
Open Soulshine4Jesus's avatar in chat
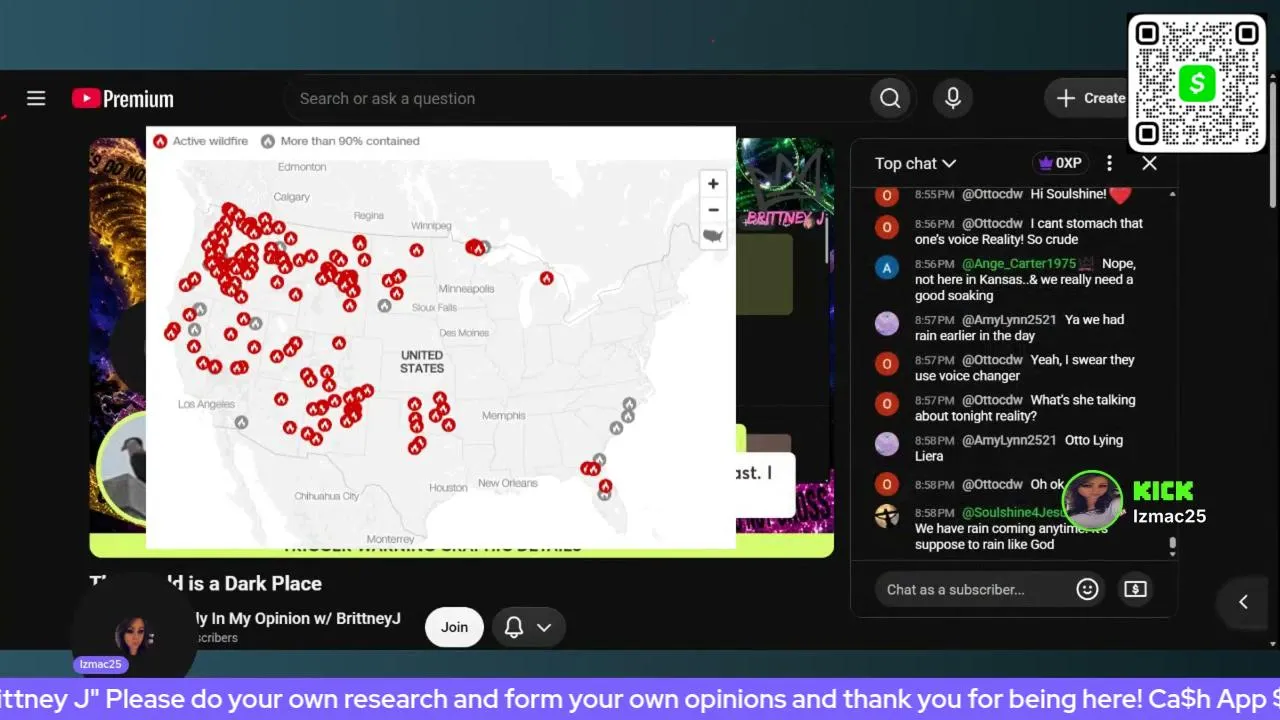click(x=887, y=516)
